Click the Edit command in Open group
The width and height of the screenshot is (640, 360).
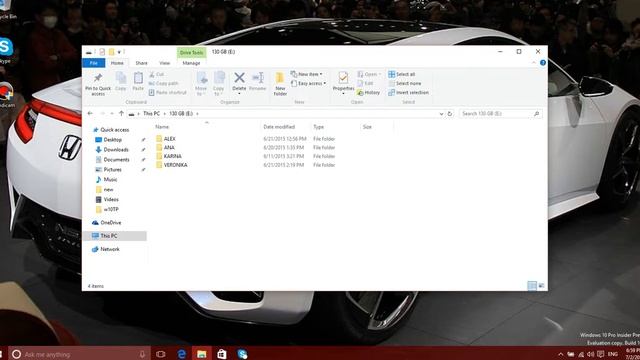(365, 83)
